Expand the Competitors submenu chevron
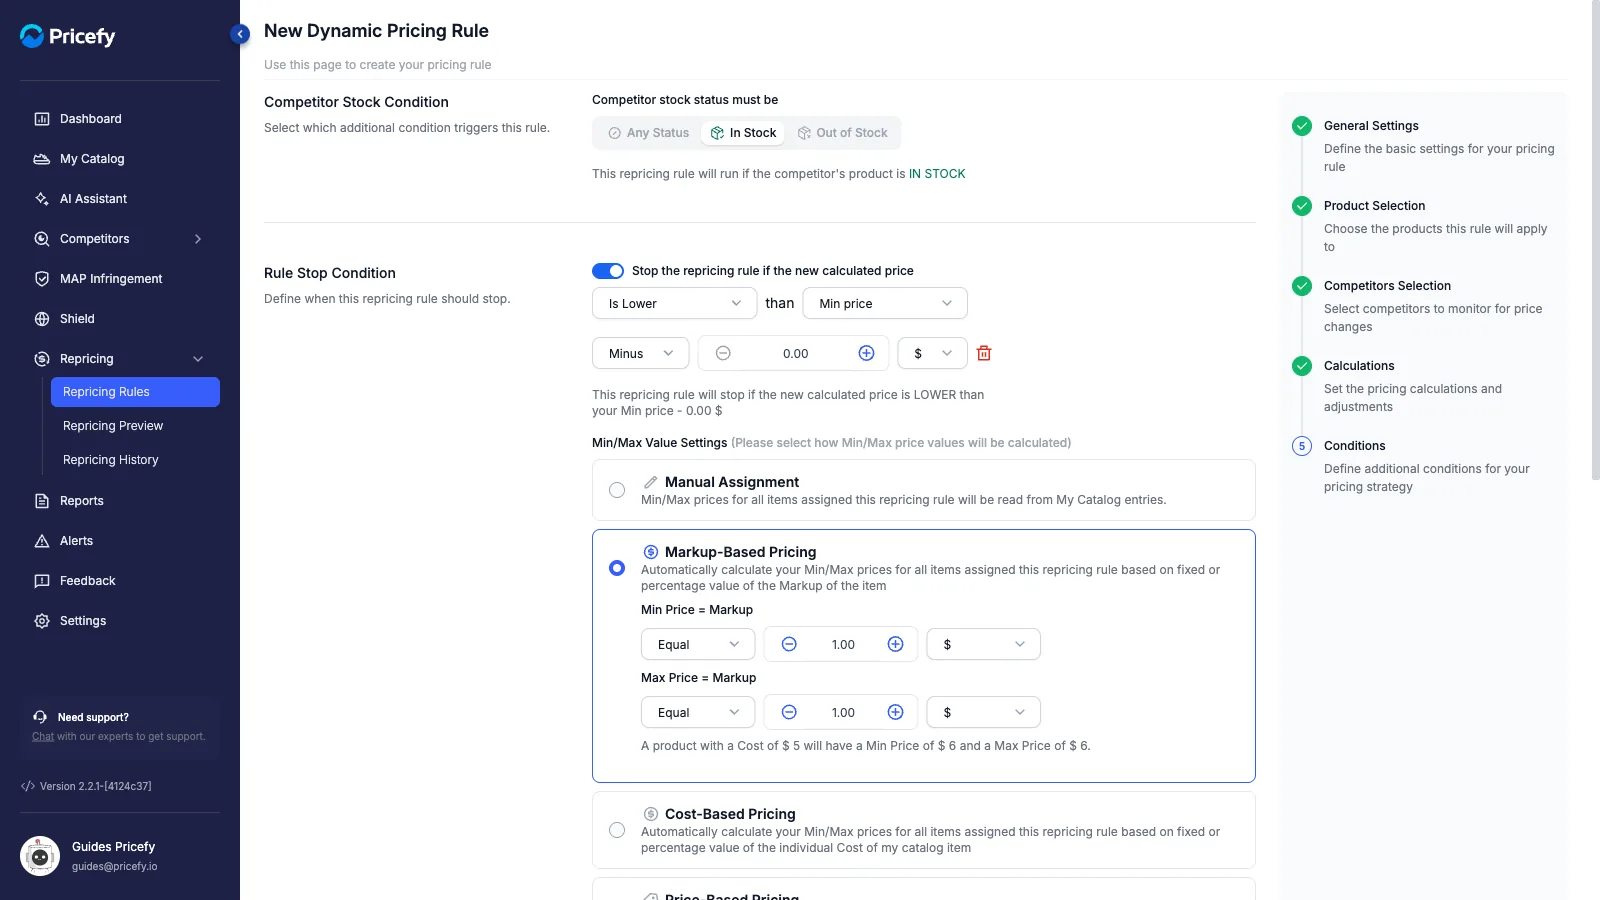The image size is (1600, 900). (198, 239)
